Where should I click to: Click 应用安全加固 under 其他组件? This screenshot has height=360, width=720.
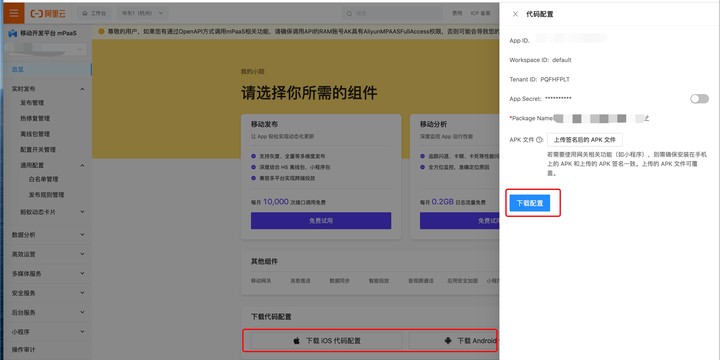coord(463,281)
